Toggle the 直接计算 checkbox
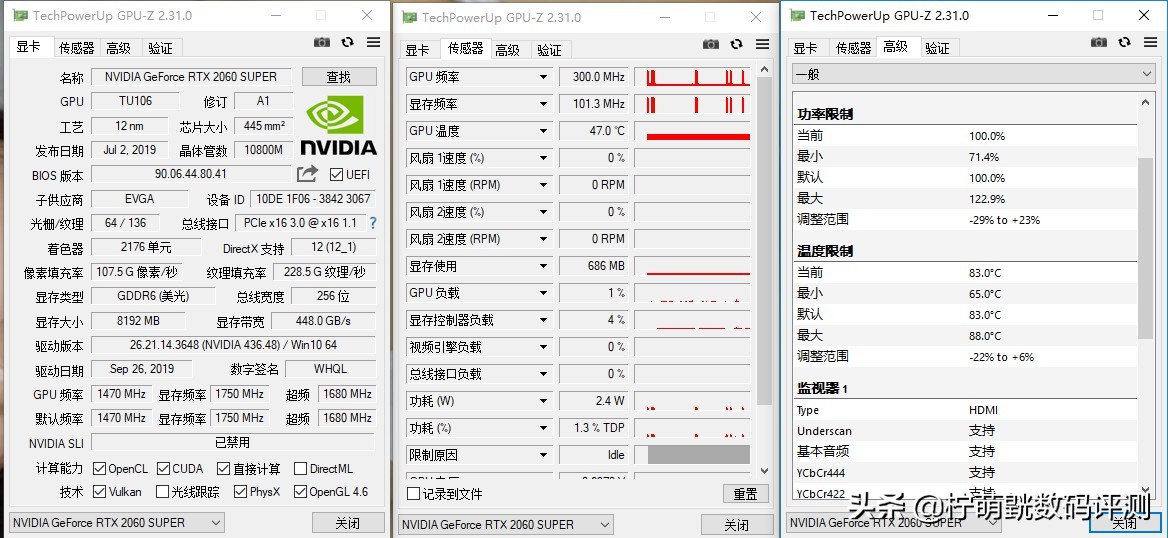The height and width of the screenshot is (538, 1168). point(223,469)
